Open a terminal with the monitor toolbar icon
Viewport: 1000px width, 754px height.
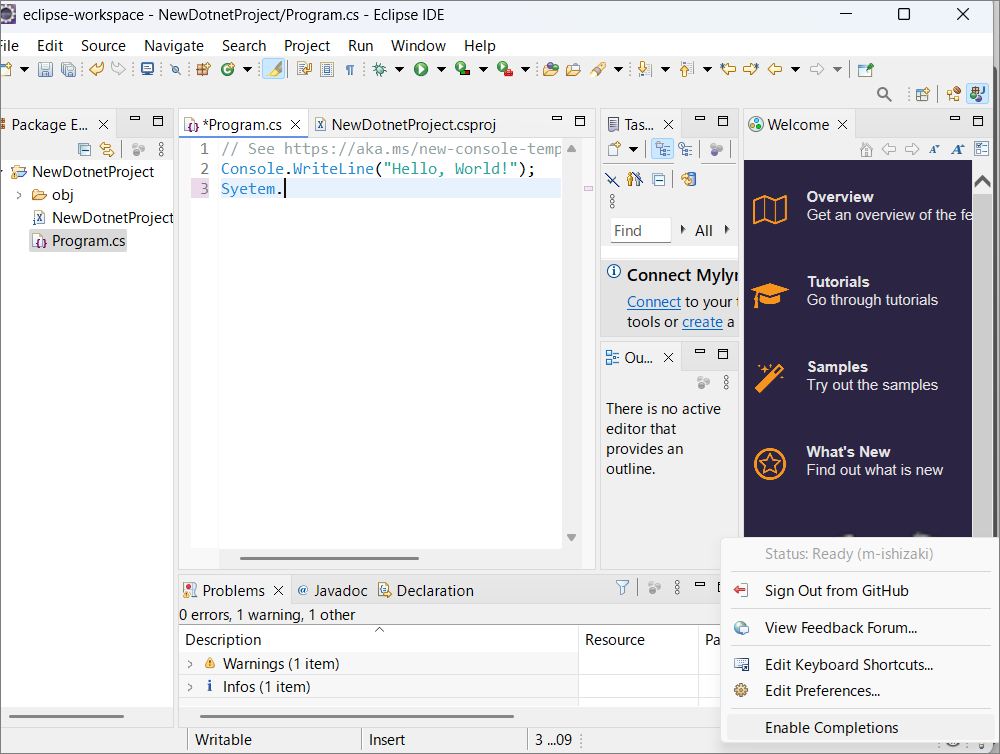tap(147, 69)
